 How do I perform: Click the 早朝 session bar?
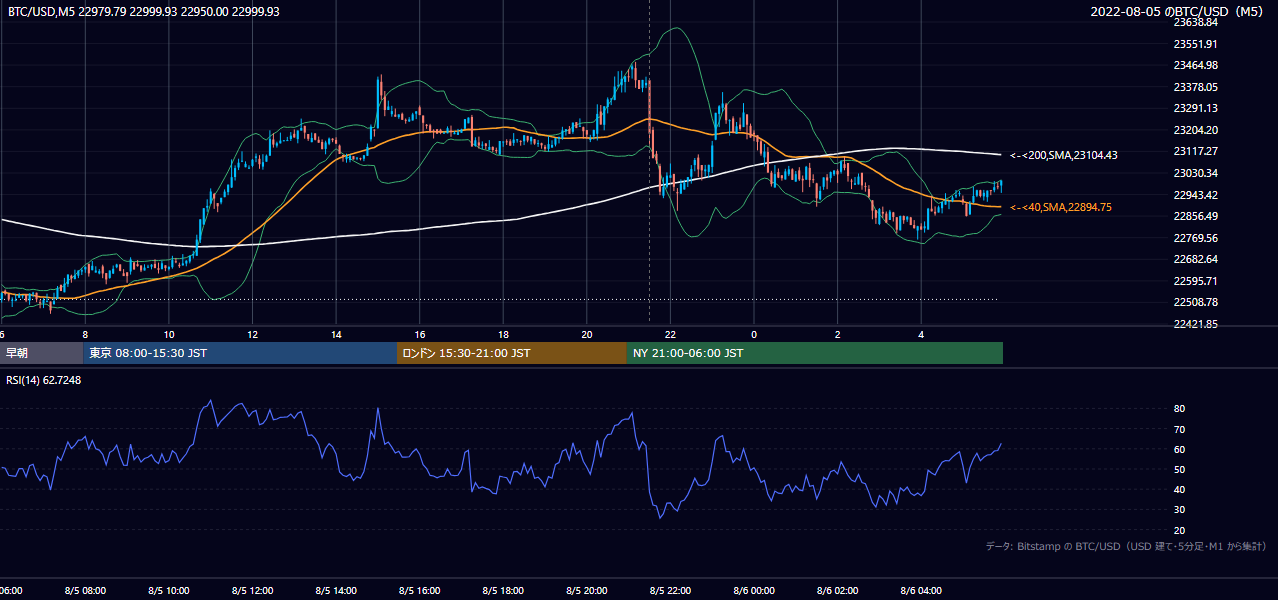[x=41, y=353]
